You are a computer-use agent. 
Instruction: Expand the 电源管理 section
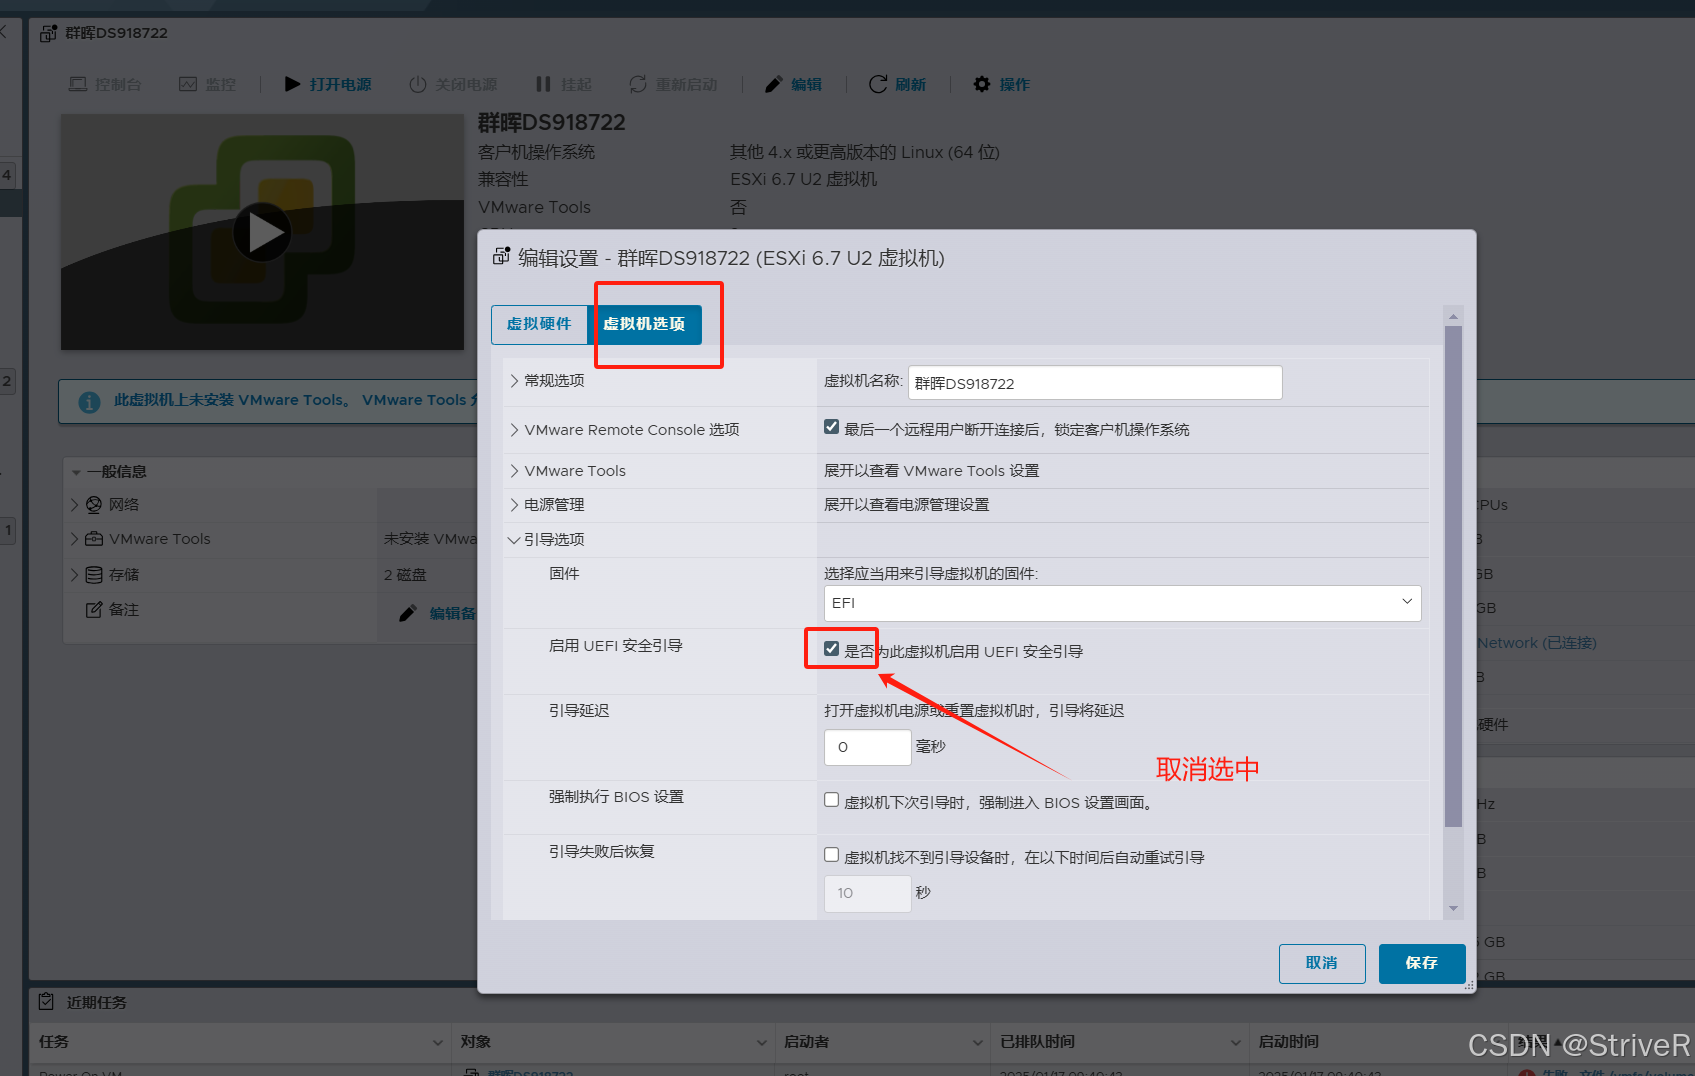pos(514,505)
